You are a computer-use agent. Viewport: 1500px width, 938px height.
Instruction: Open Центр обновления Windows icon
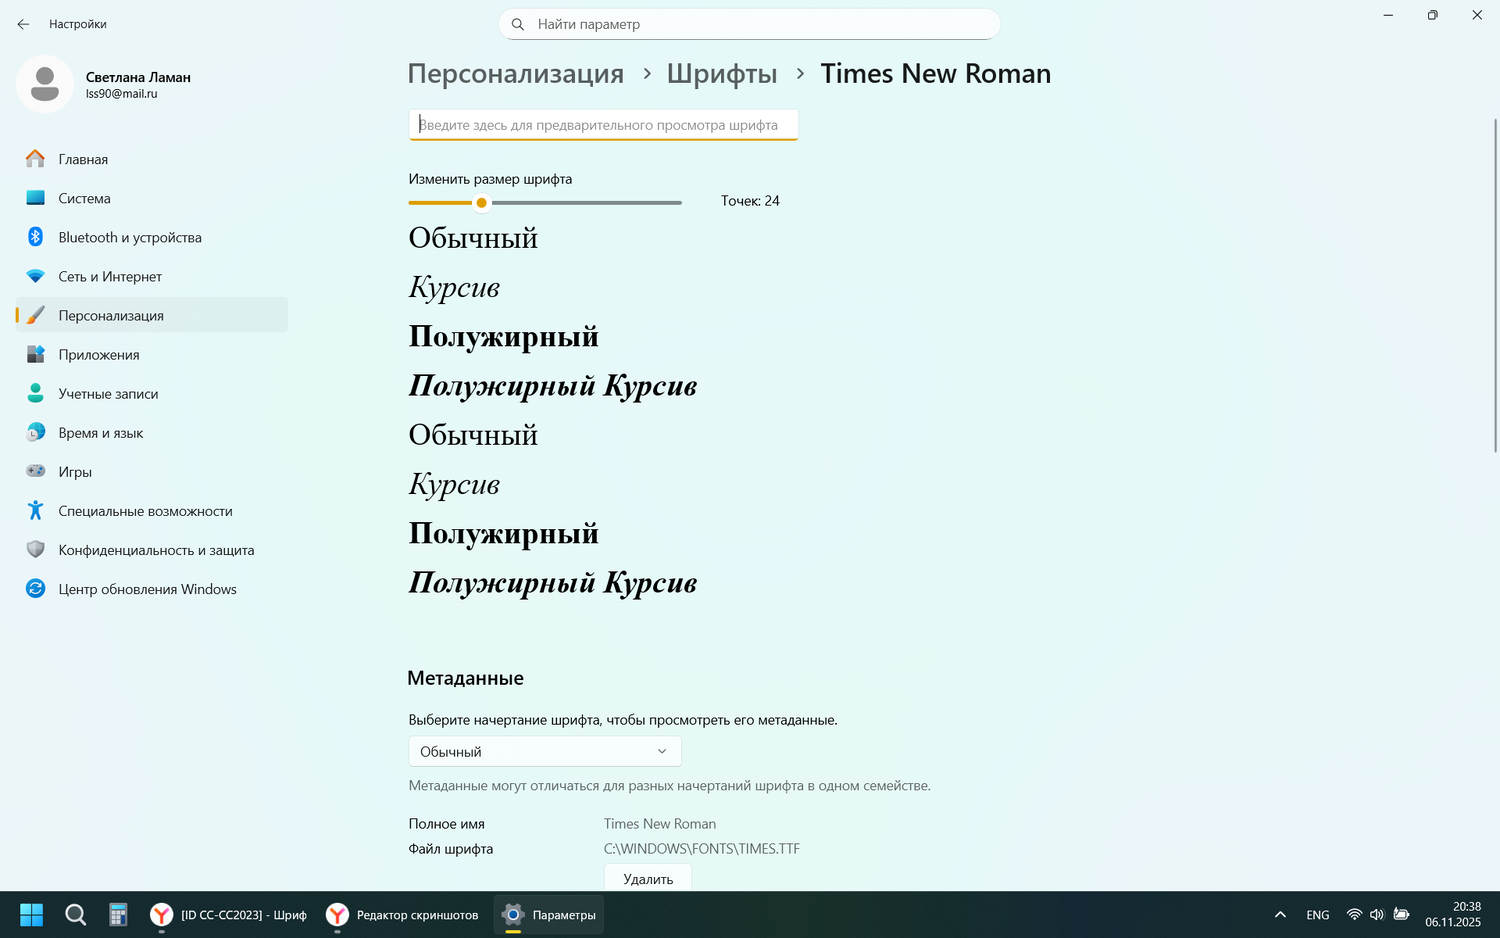tap(35, 589)
